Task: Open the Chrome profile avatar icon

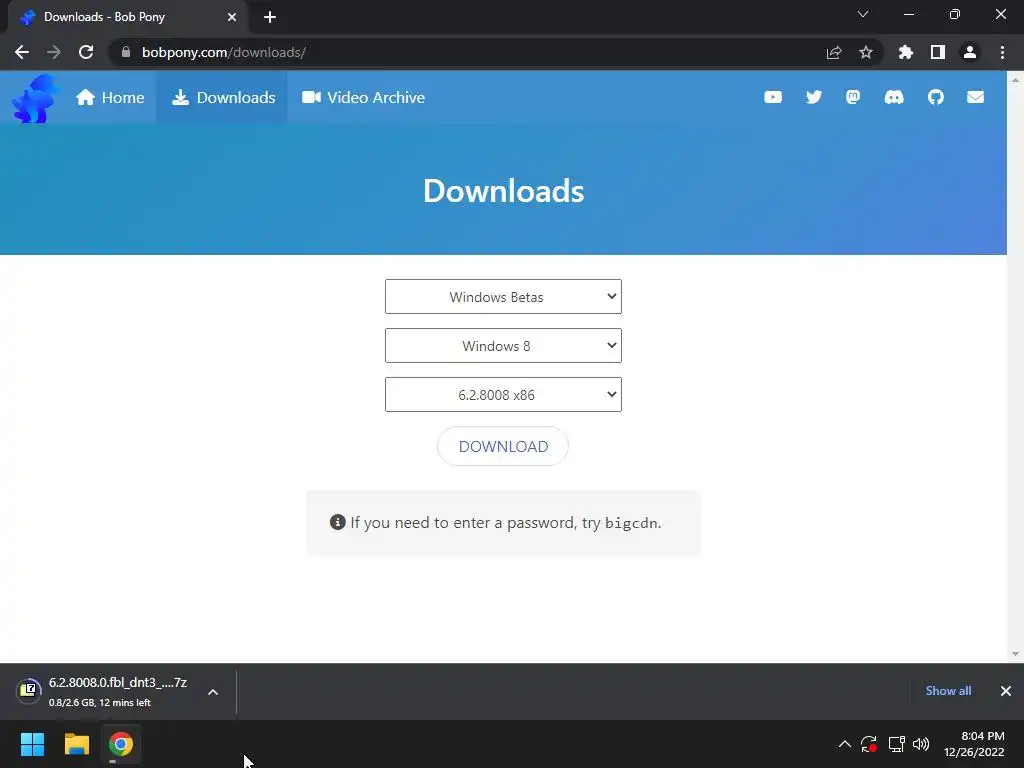Action: 970,52
